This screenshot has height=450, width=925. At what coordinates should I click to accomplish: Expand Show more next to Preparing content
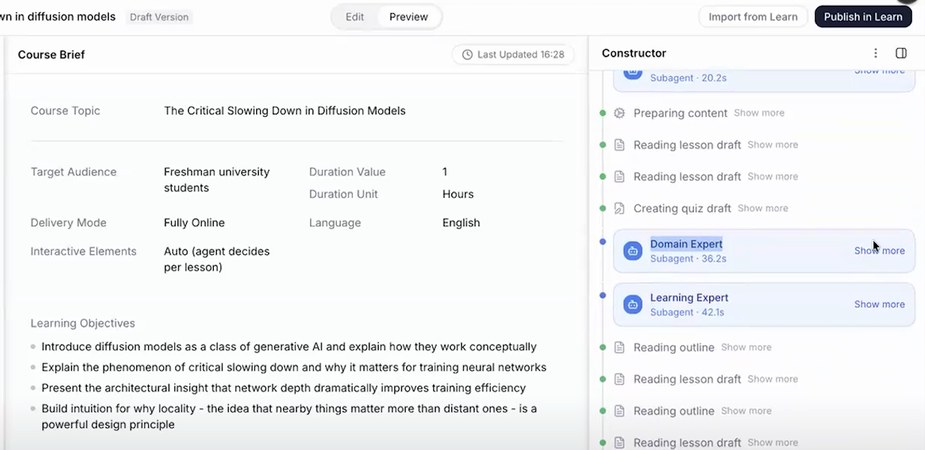point(759,113)
